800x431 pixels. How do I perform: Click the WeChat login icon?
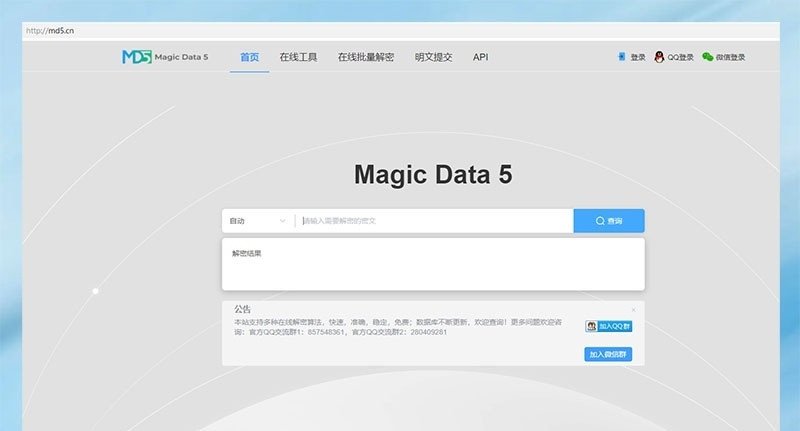point(708,57)
